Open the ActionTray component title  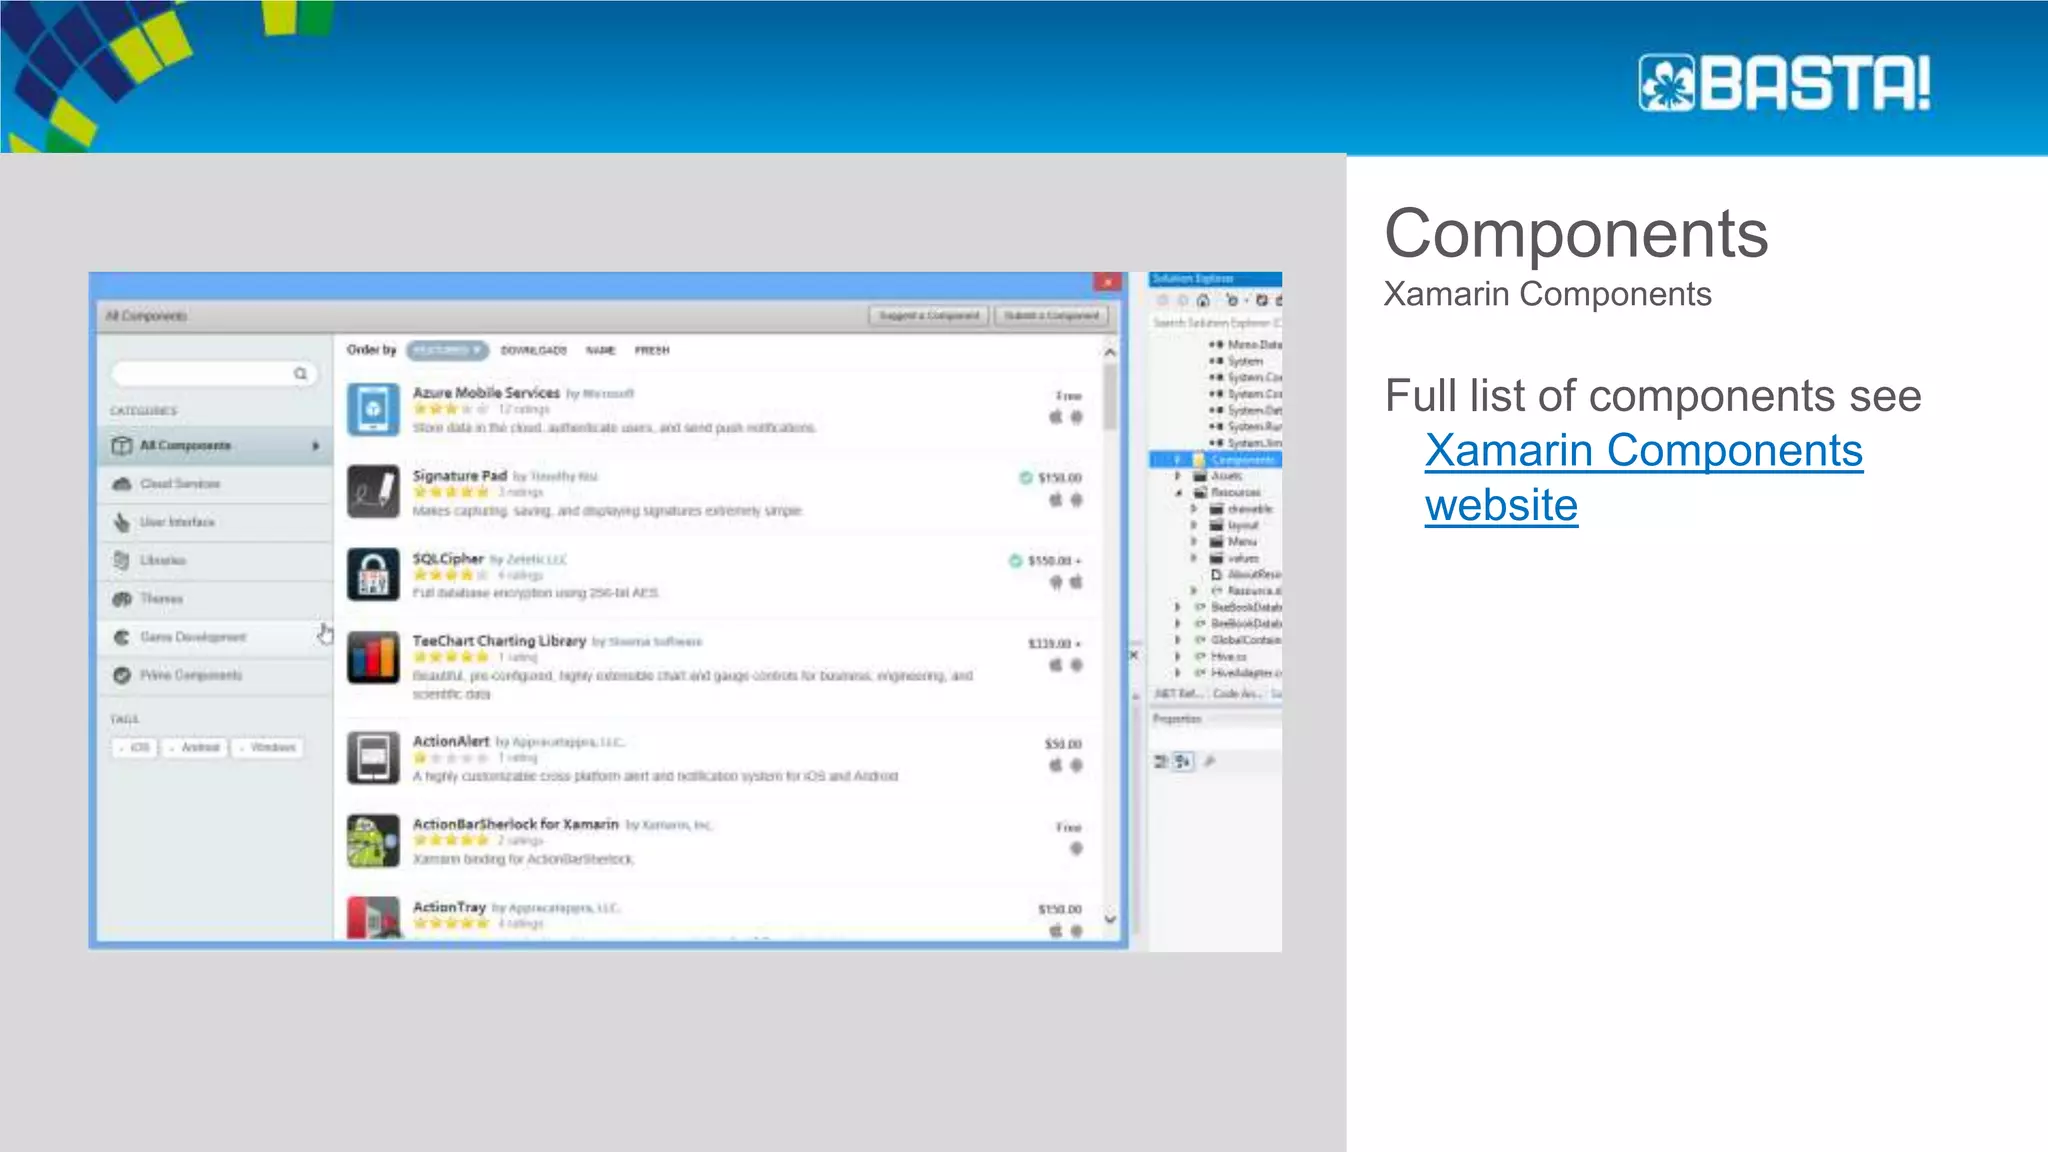click(449, 907)
